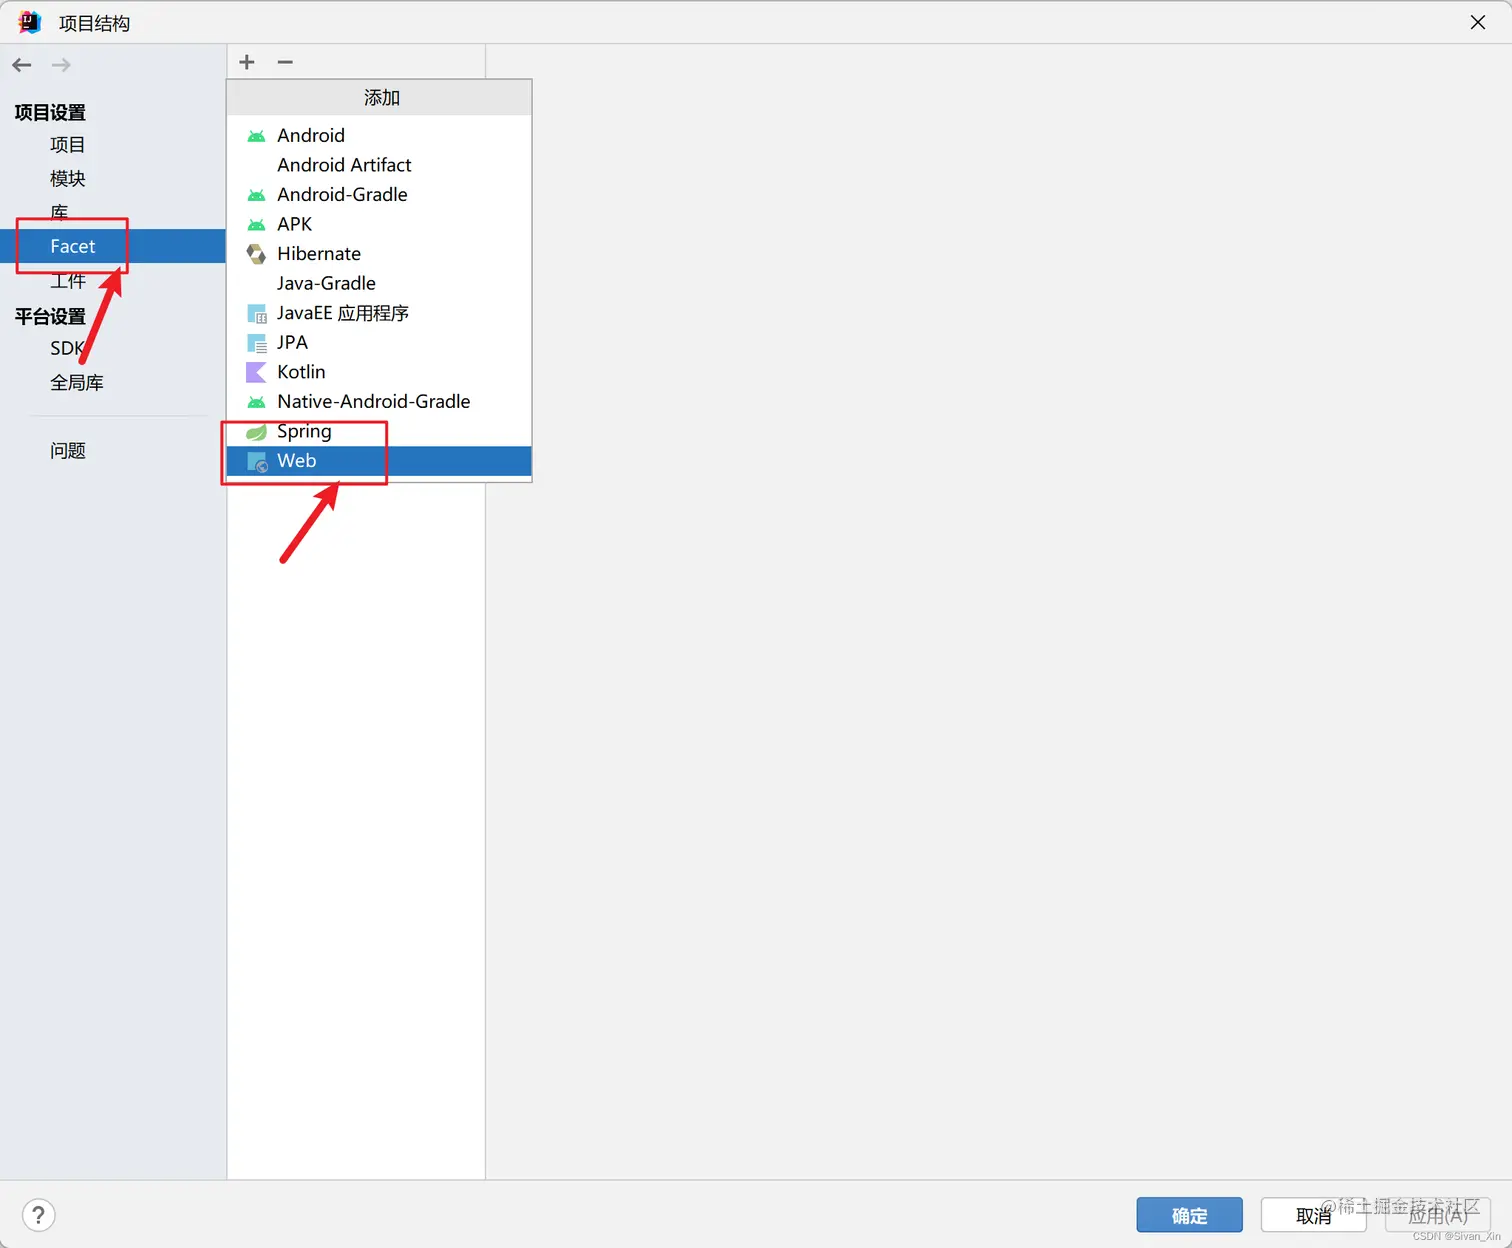Click the Android facet icon
The image size is (1512, 1248).
[x=256, y=136]
